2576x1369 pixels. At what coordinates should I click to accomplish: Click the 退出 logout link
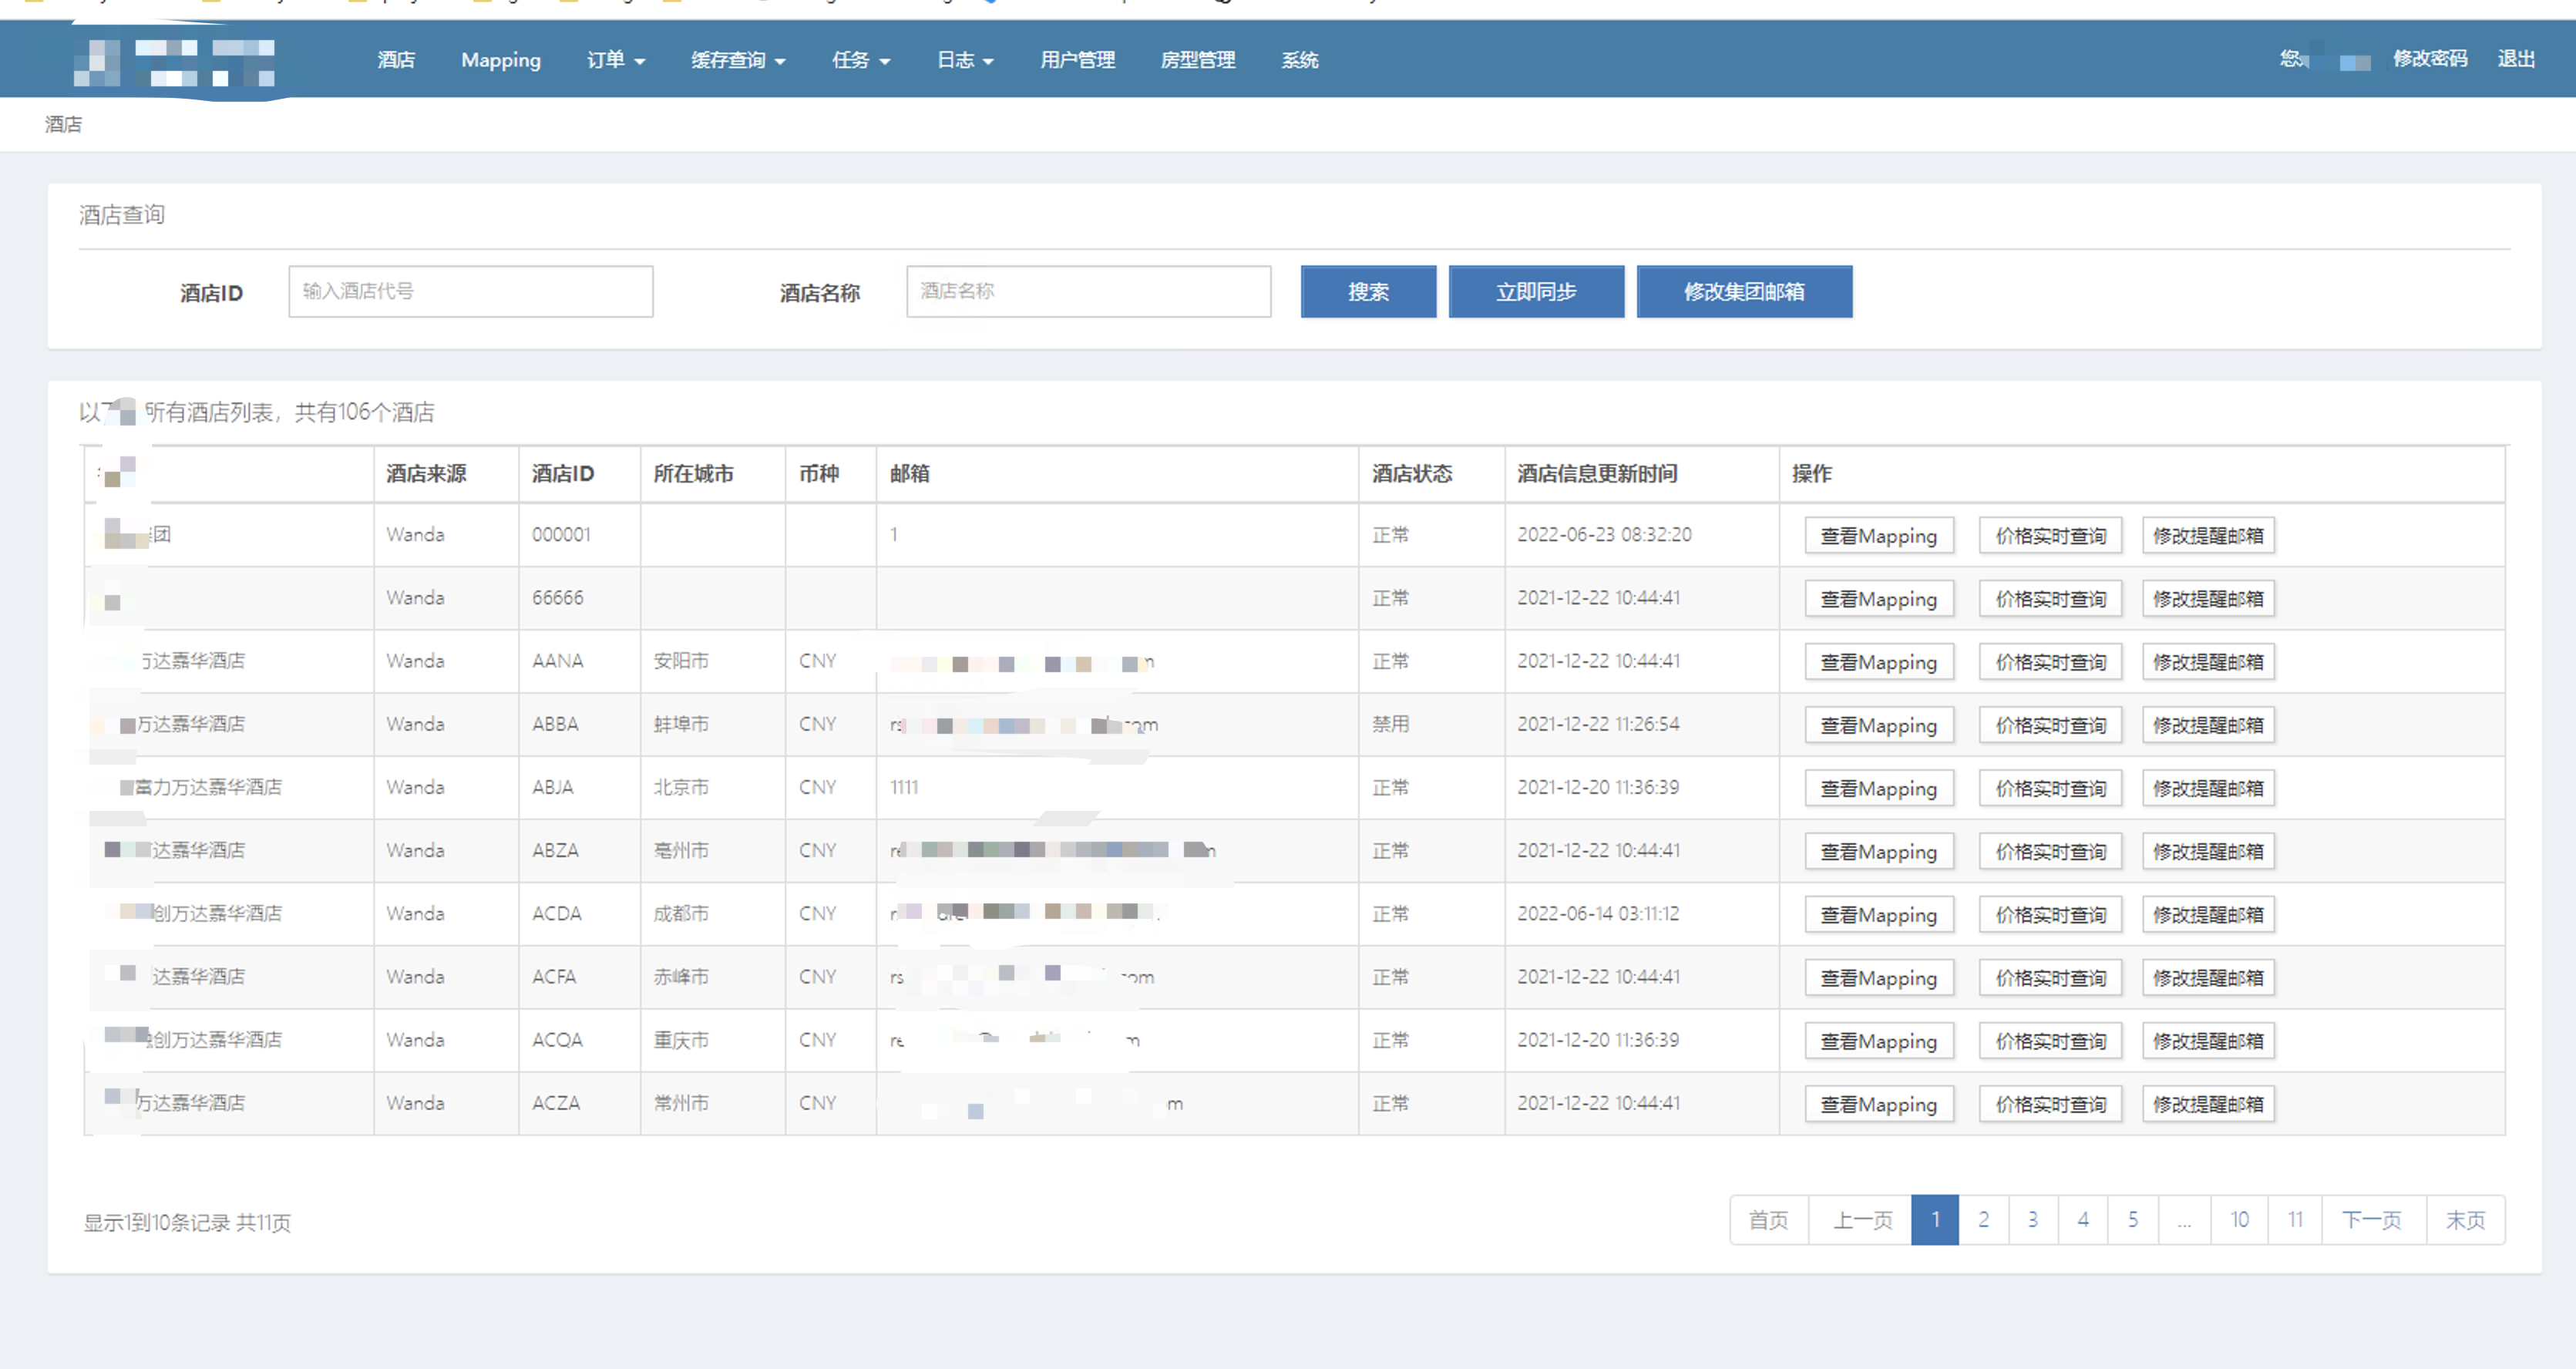pos(2516,59)
